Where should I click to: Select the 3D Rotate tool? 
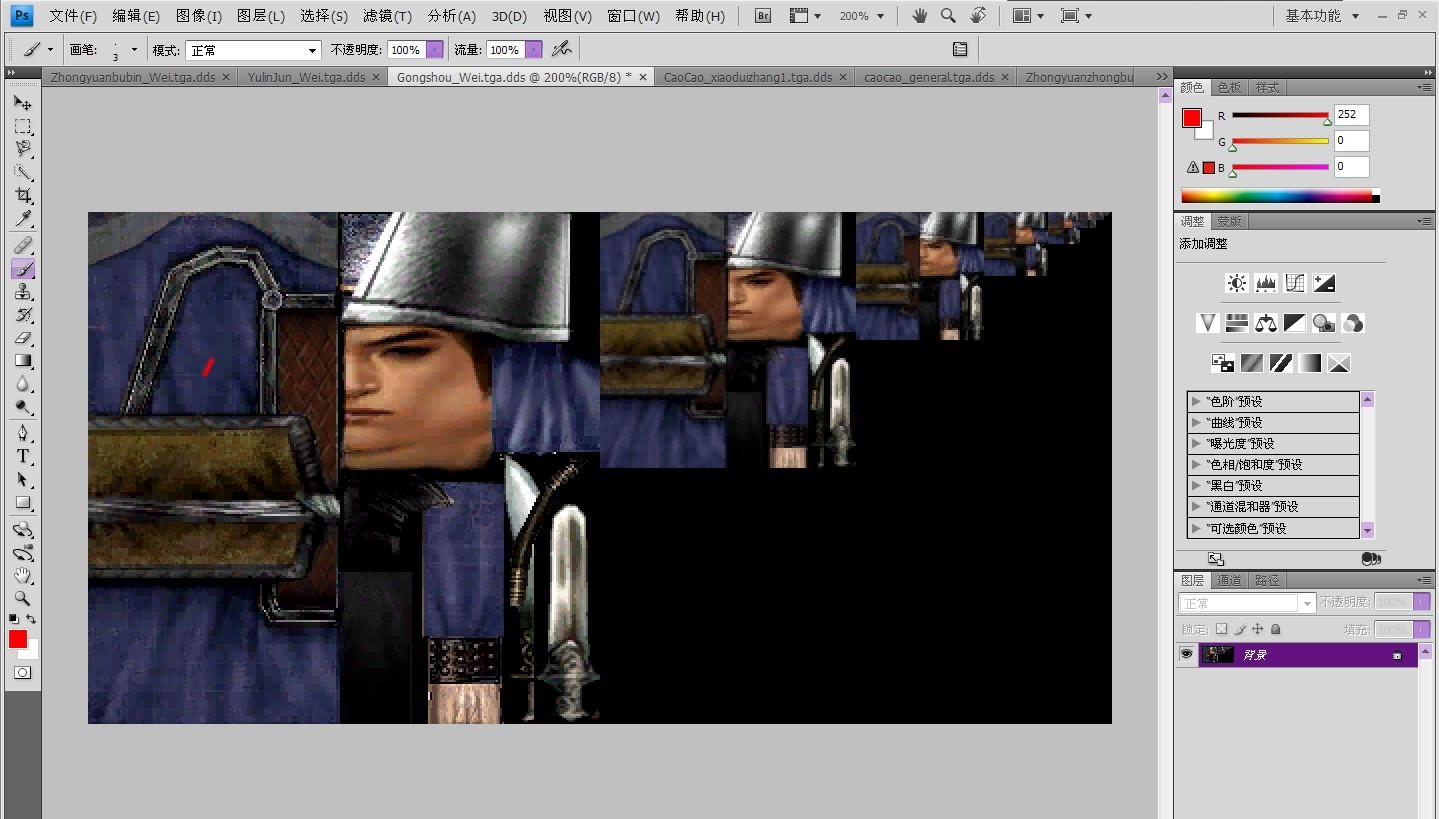point(22,529)
